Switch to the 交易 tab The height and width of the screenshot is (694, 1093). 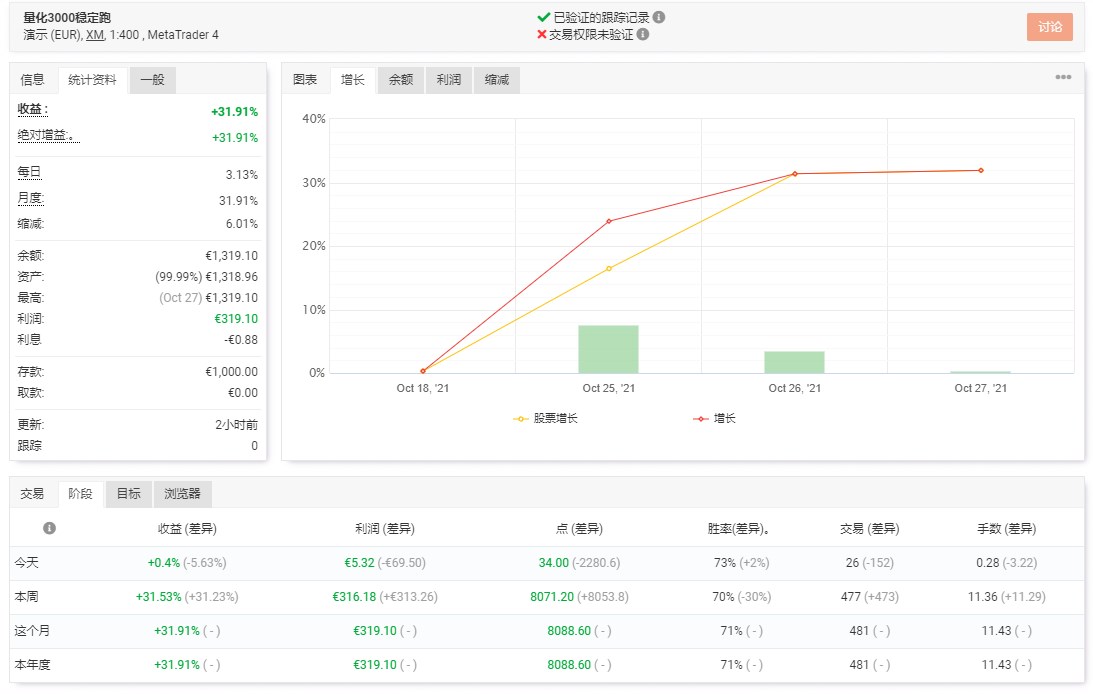(32, 494)
